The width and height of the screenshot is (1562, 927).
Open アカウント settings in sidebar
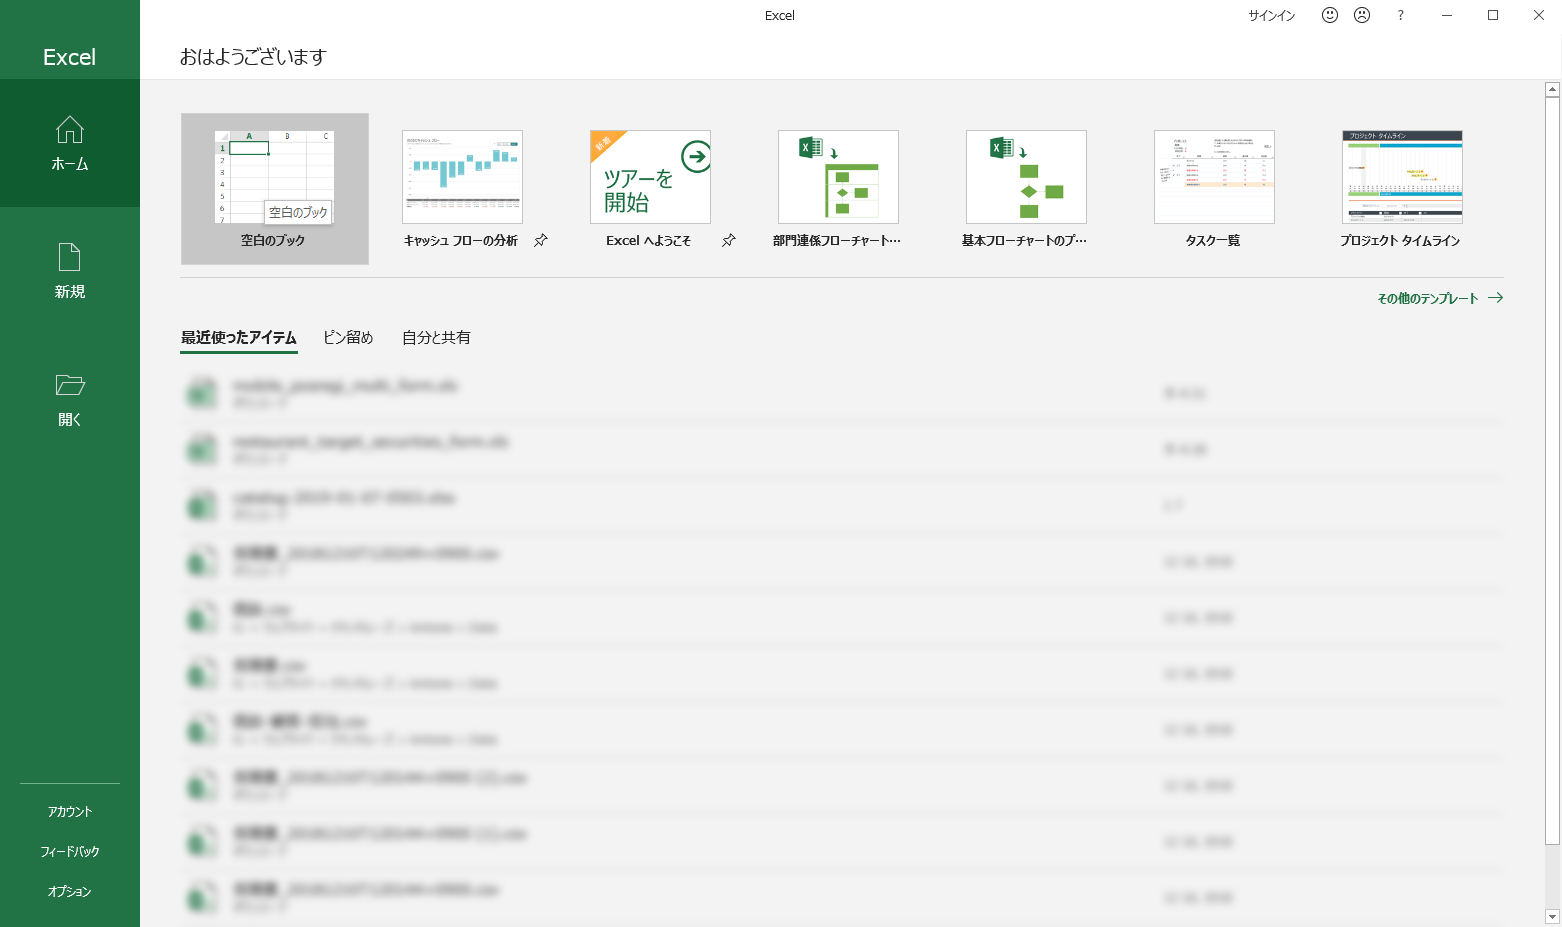(70, 812)
